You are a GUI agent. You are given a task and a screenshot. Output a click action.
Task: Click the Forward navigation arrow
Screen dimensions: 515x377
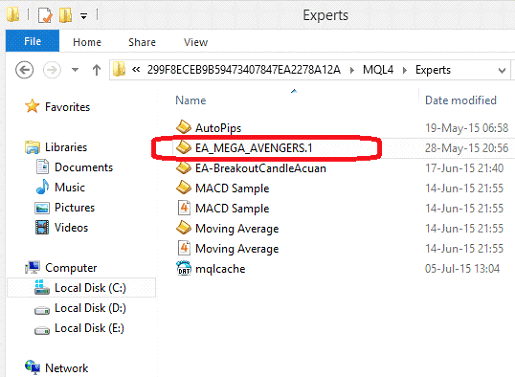coord(52,70)
